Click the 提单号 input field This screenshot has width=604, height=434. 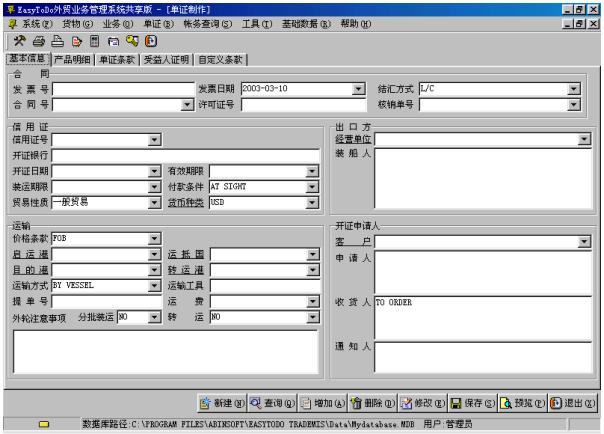pos(106,302)
